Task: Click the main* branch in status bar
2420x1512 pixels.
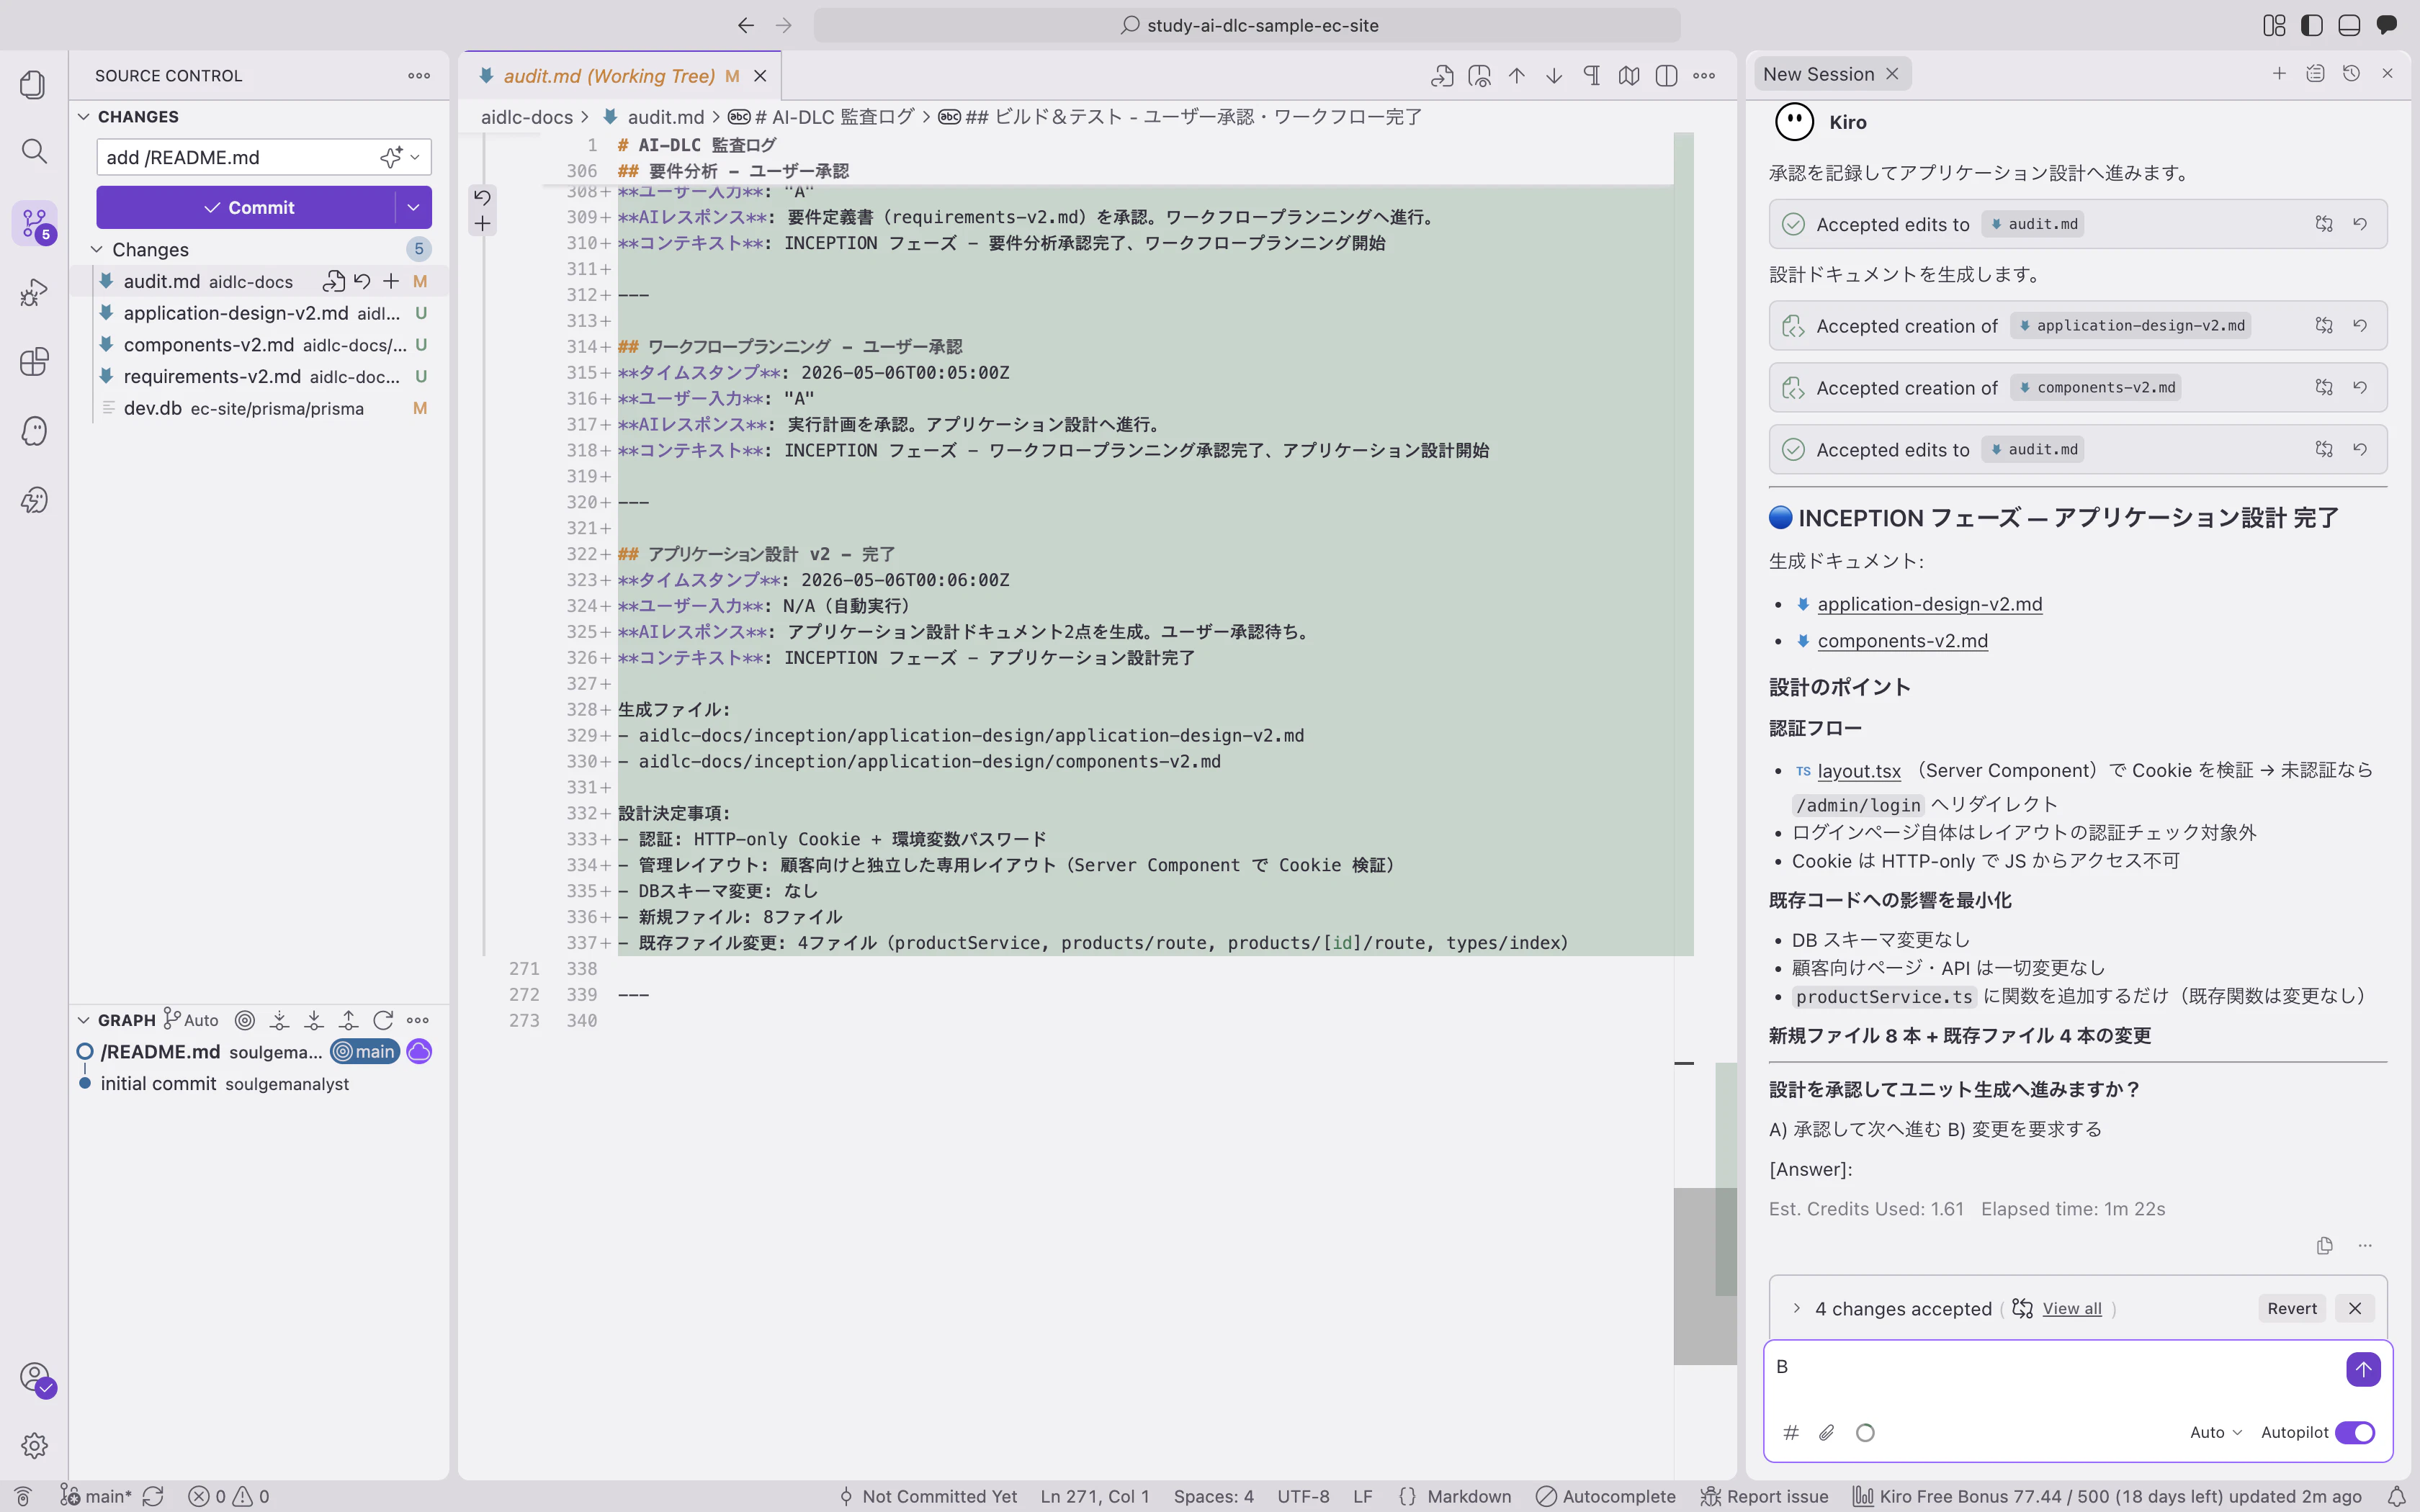Action: click(96, 1496)
